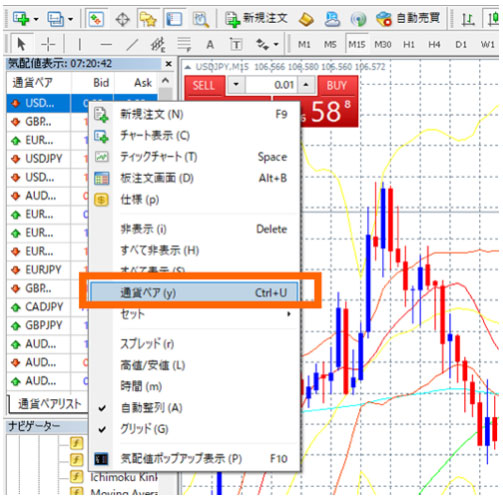Close the 気配値表示 Market Watch panel
Image resolution: width=503 pixels, height=497 pixels.
pyautogui.click(x=169, y=64)
